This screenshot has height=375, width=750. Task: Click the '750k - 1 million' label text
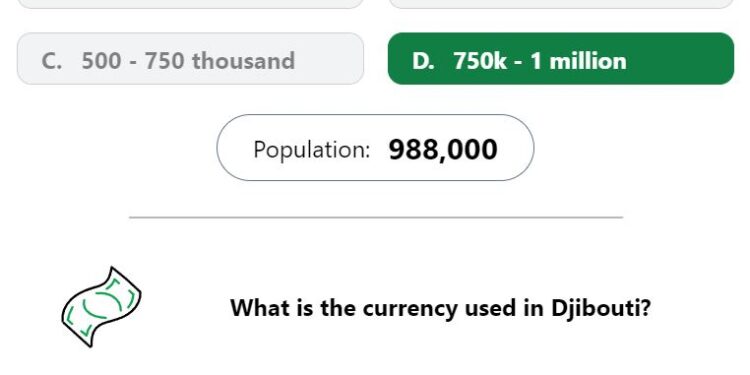[540, 61]
